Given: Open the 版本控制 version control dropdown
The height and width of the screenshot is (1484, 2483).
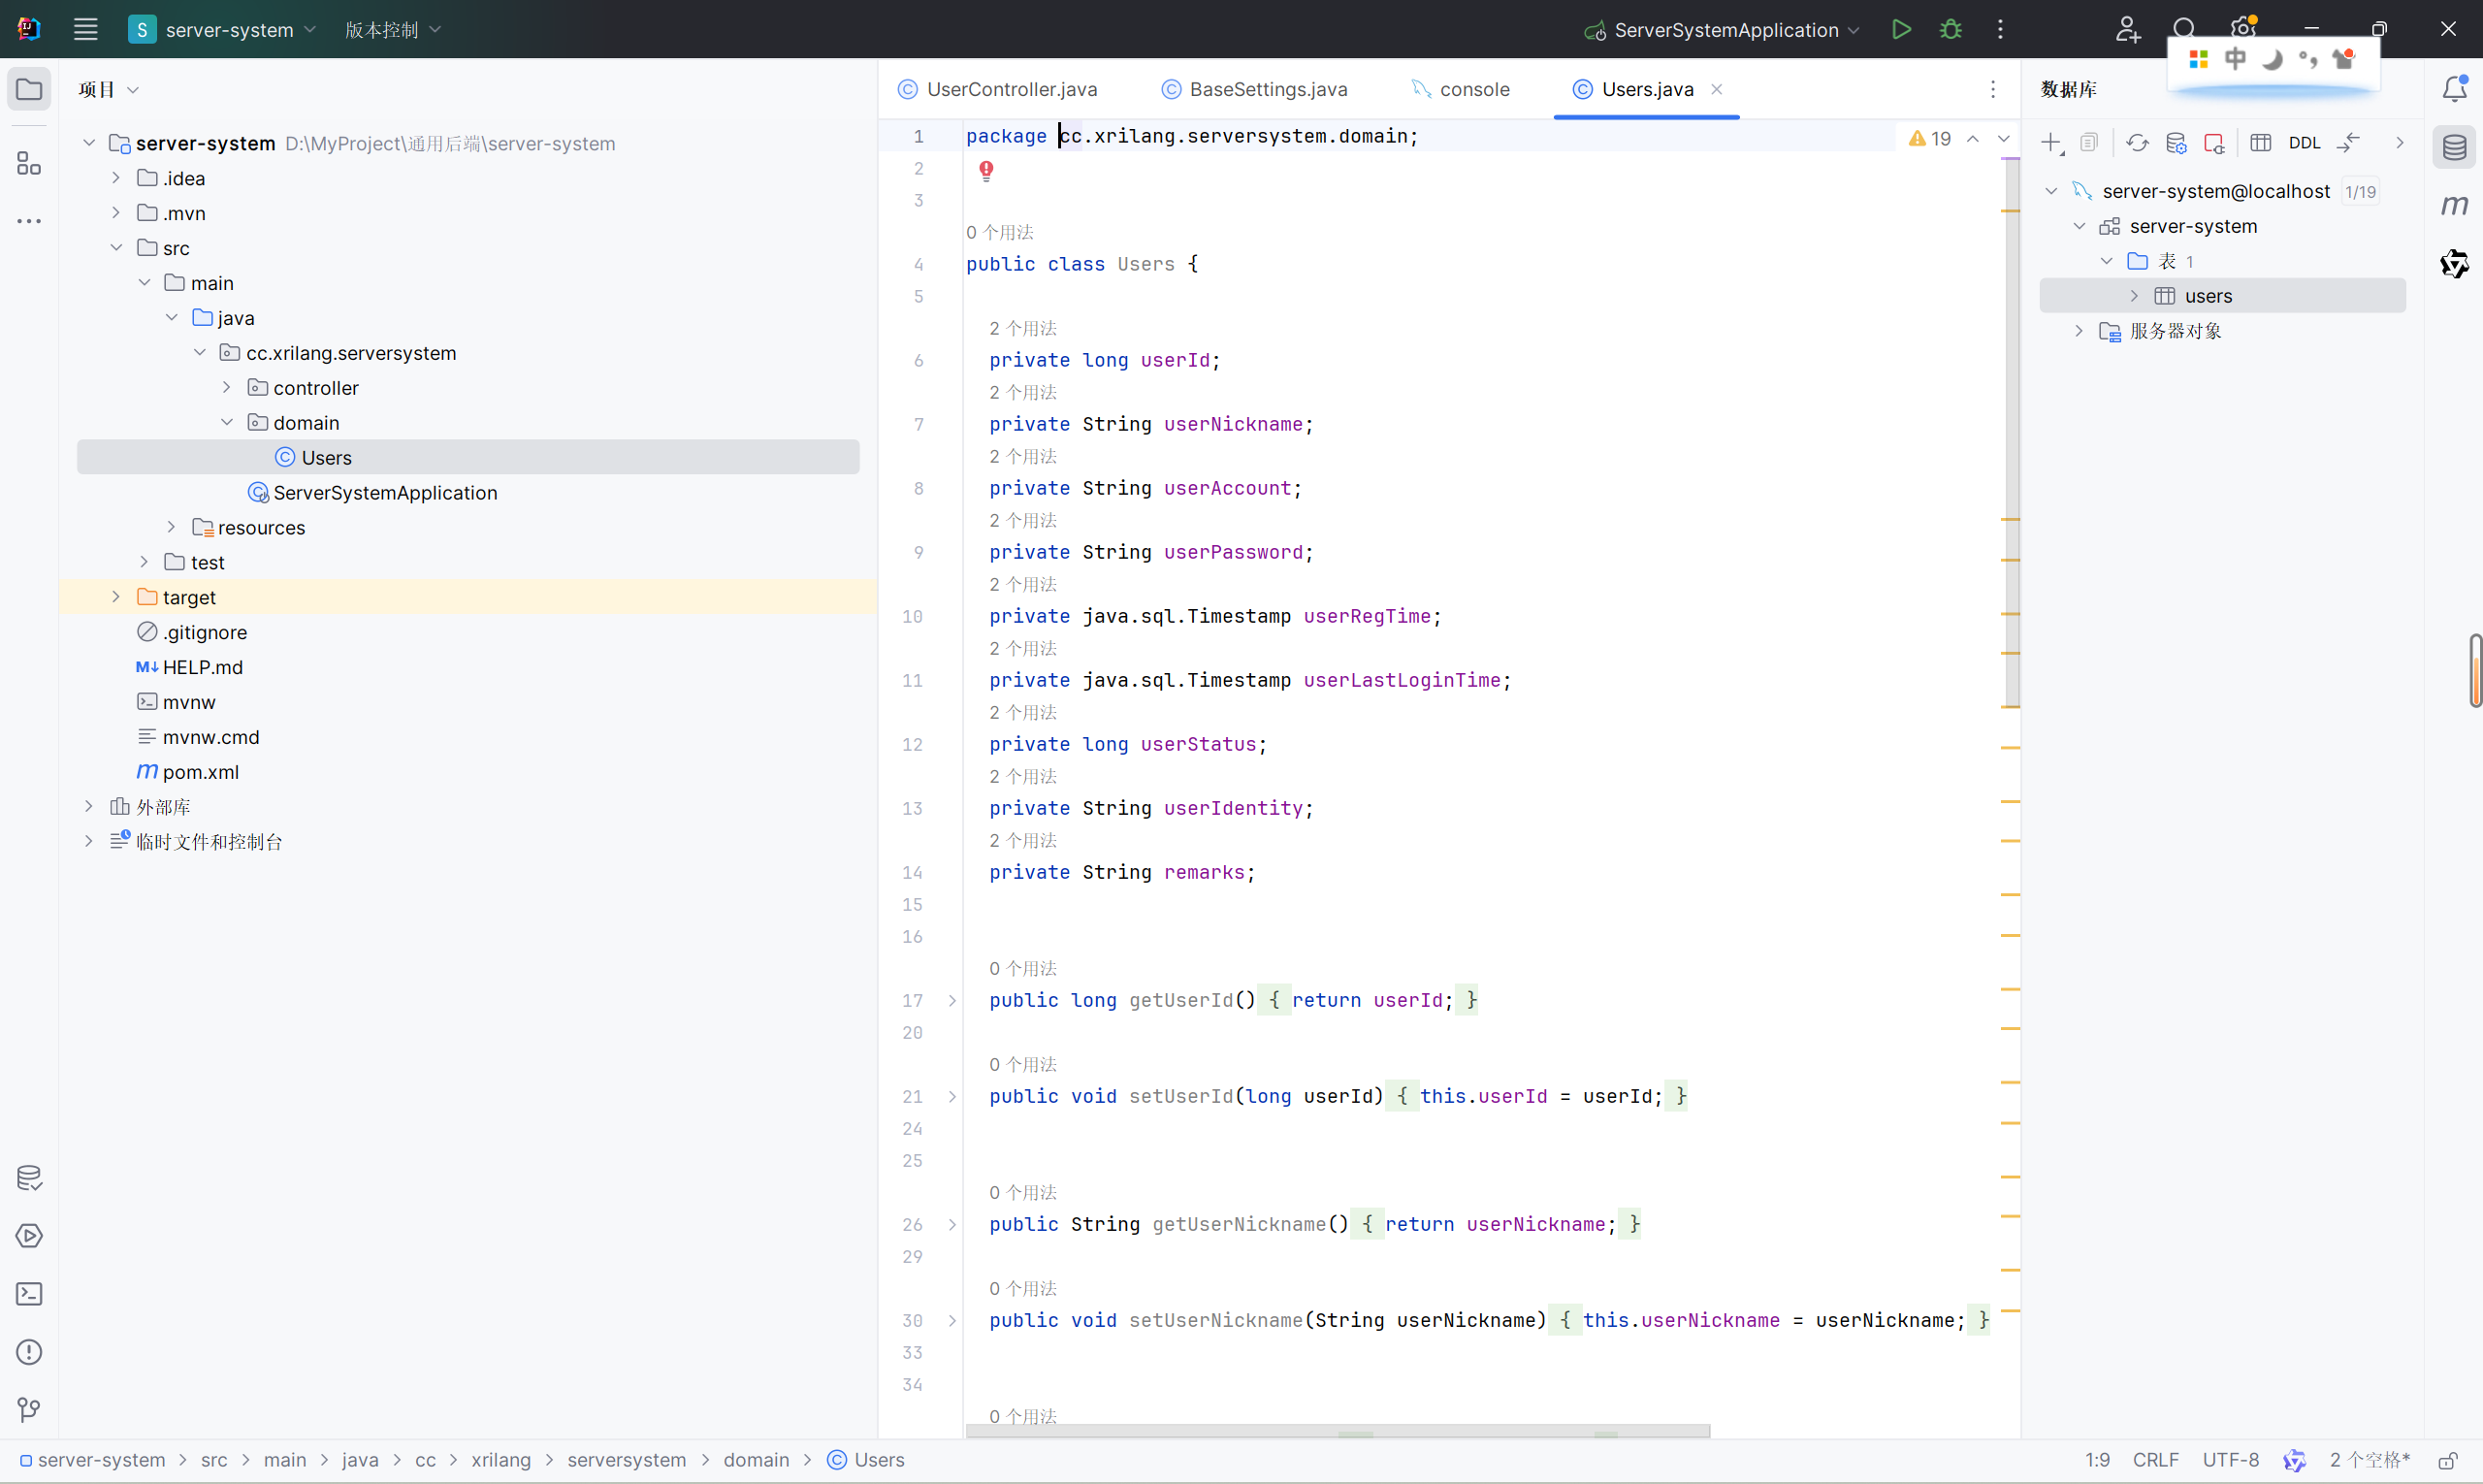Looking at the screenshot, I should tap(393, 30).
